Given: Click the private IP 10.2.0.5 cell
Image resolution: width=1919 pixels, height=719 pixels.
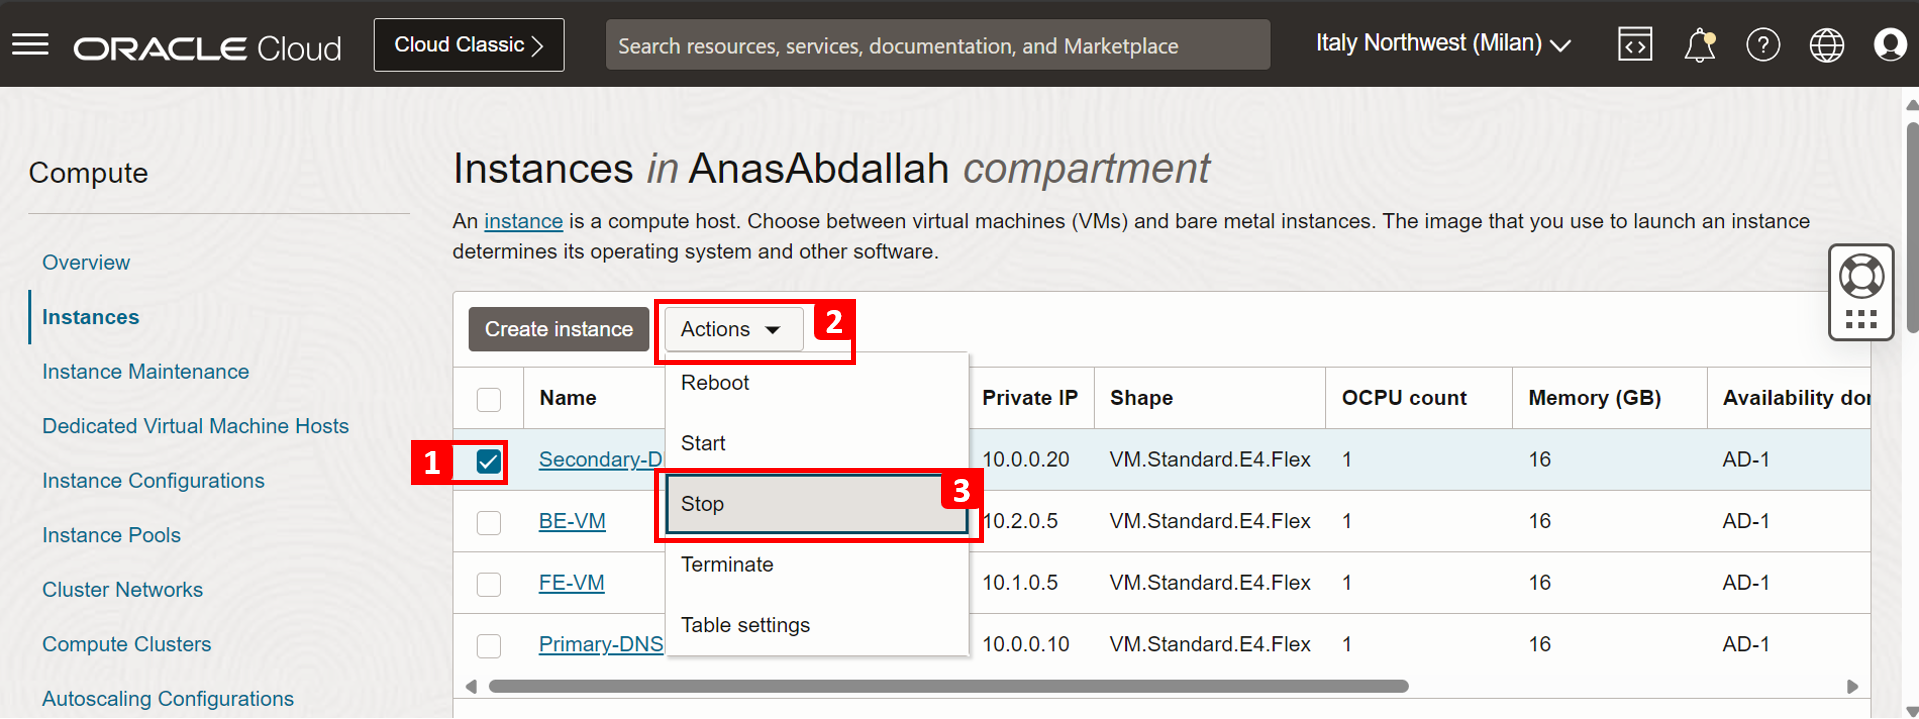Looking at the screenshot, I should (1020, 521).
